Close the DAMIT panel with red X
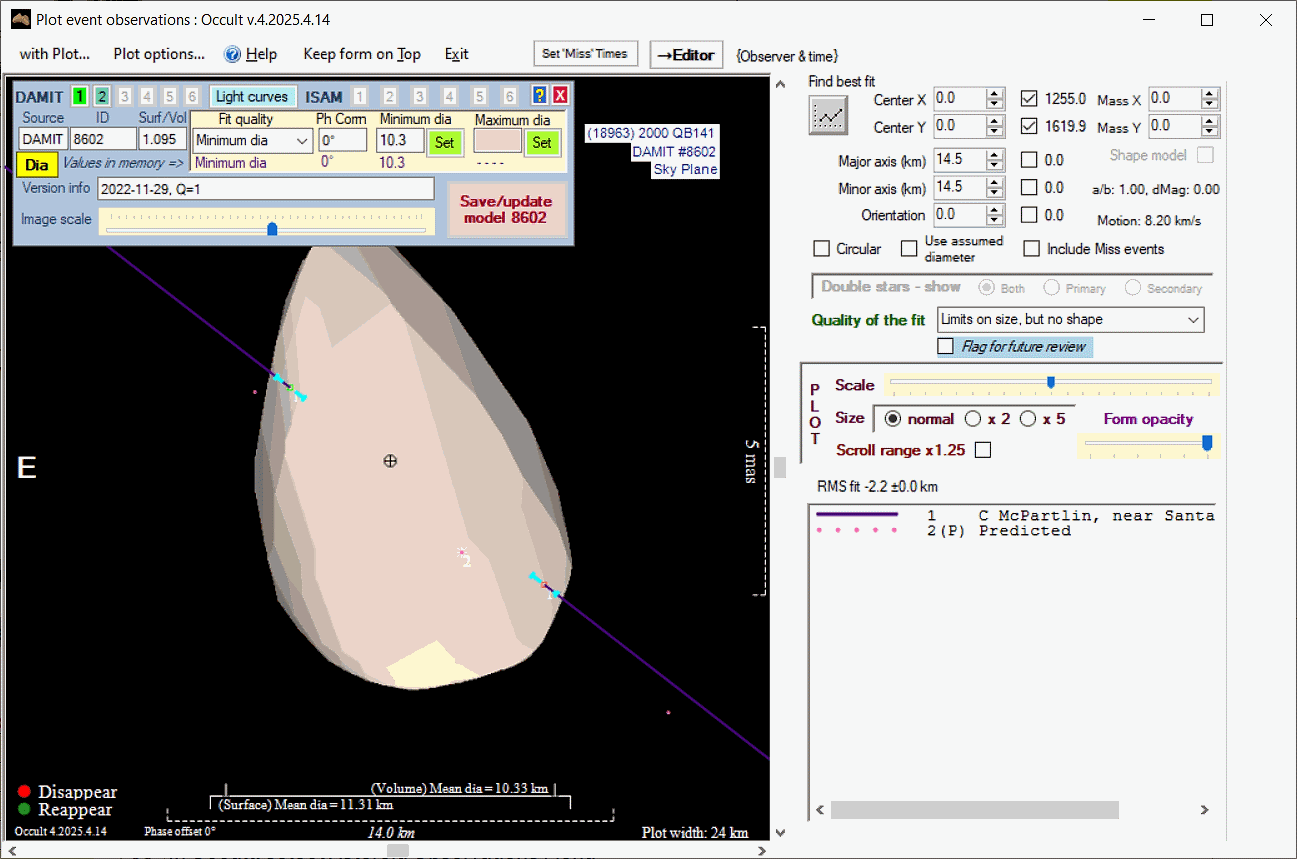Image resolution: width=1297 pixels, height=859 pixels. [x=560, y=96]
